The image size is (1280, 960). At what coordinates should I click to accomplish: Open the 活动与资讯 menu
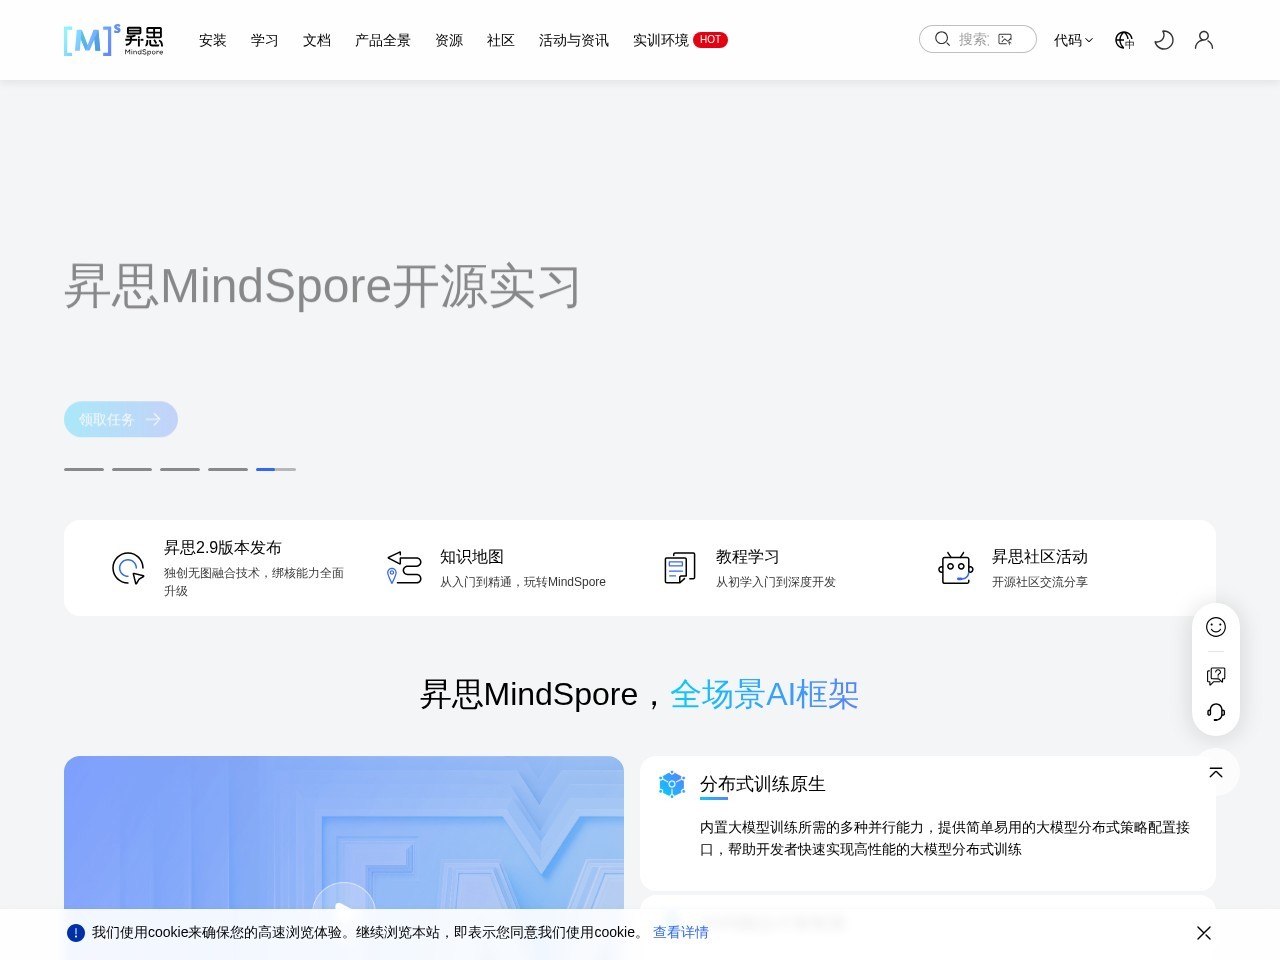[574, 40]
